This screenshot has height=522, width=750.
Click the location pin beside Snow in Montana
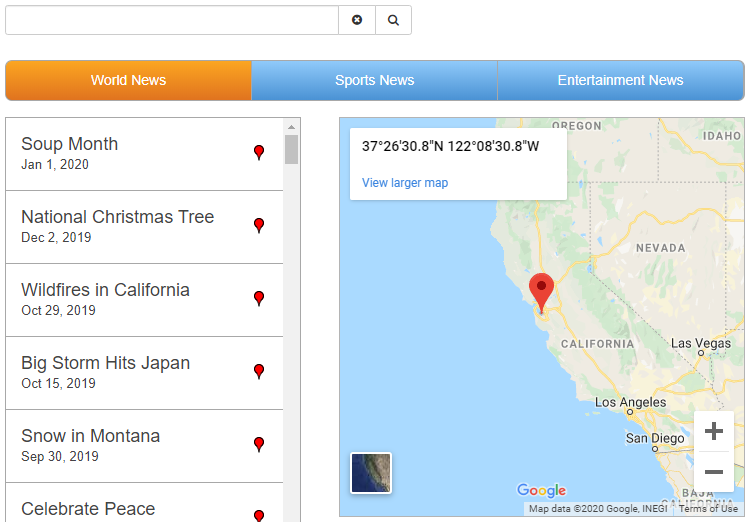point(259,444)
